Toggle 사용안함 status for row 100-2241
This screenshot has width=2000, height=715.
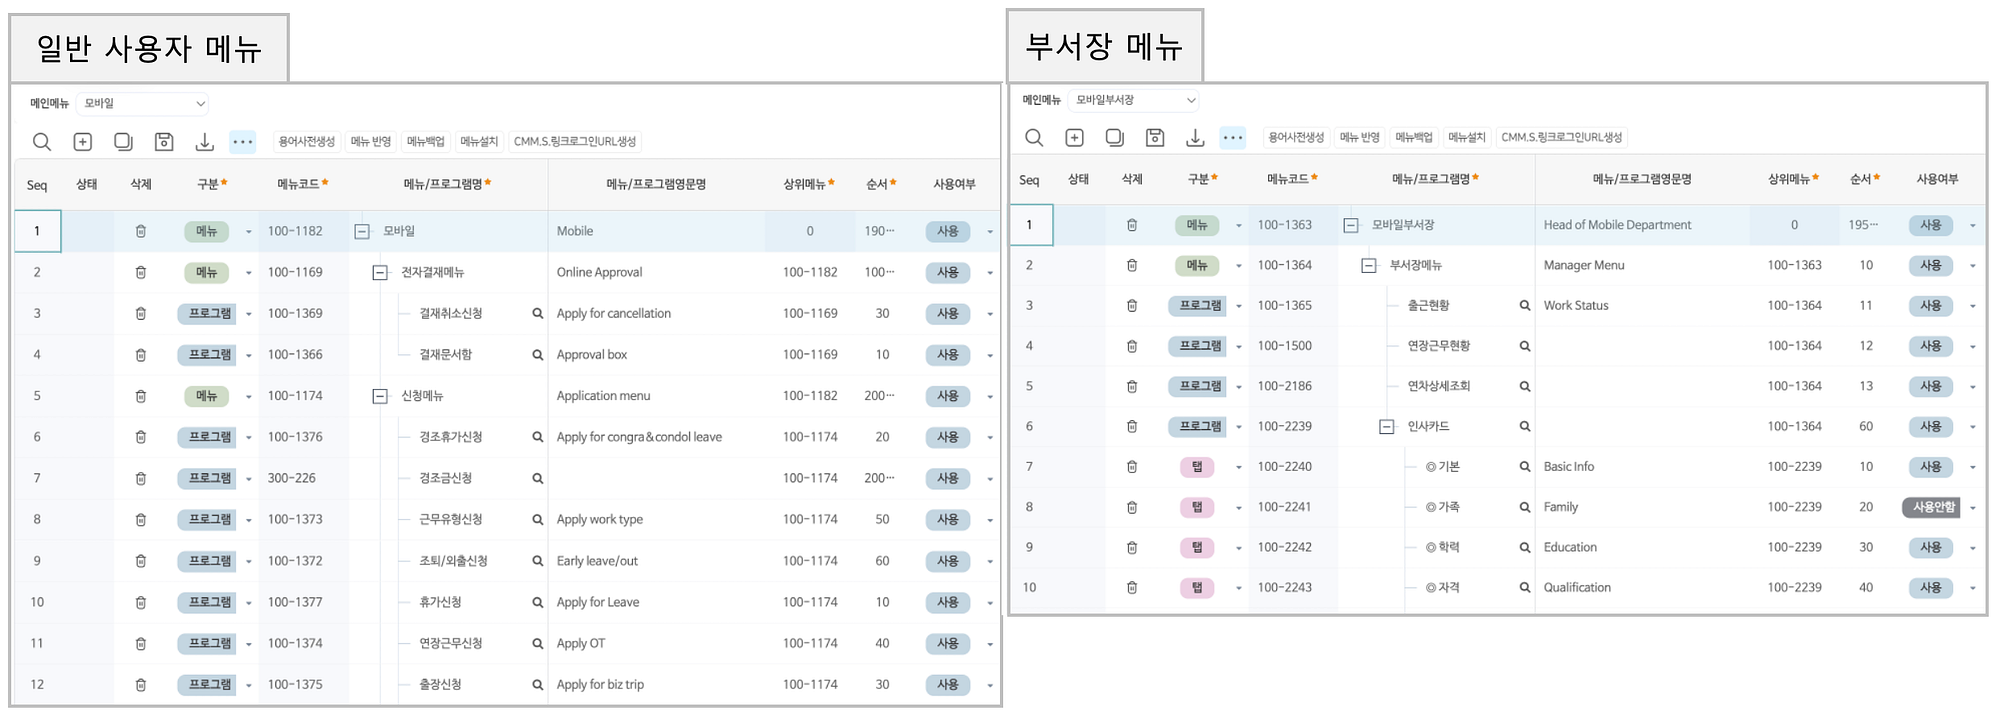tap(1931, 507)
